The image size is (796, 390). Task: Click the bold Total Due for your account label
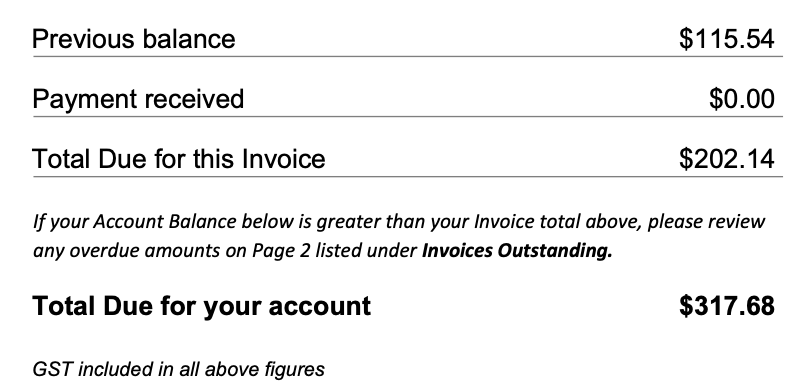pyautogui.click(x=202, y=307)
